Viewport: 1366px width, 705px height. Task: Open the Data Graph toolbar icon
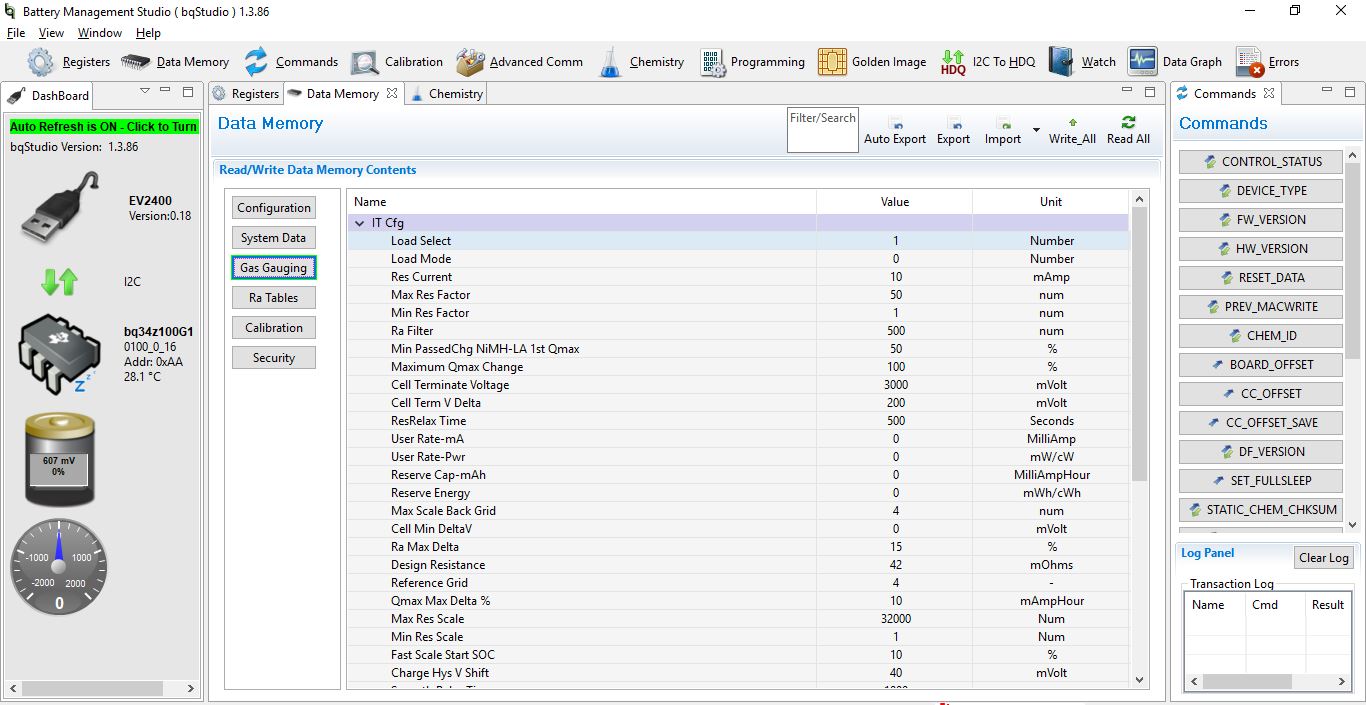click(x=1142, y=62)
